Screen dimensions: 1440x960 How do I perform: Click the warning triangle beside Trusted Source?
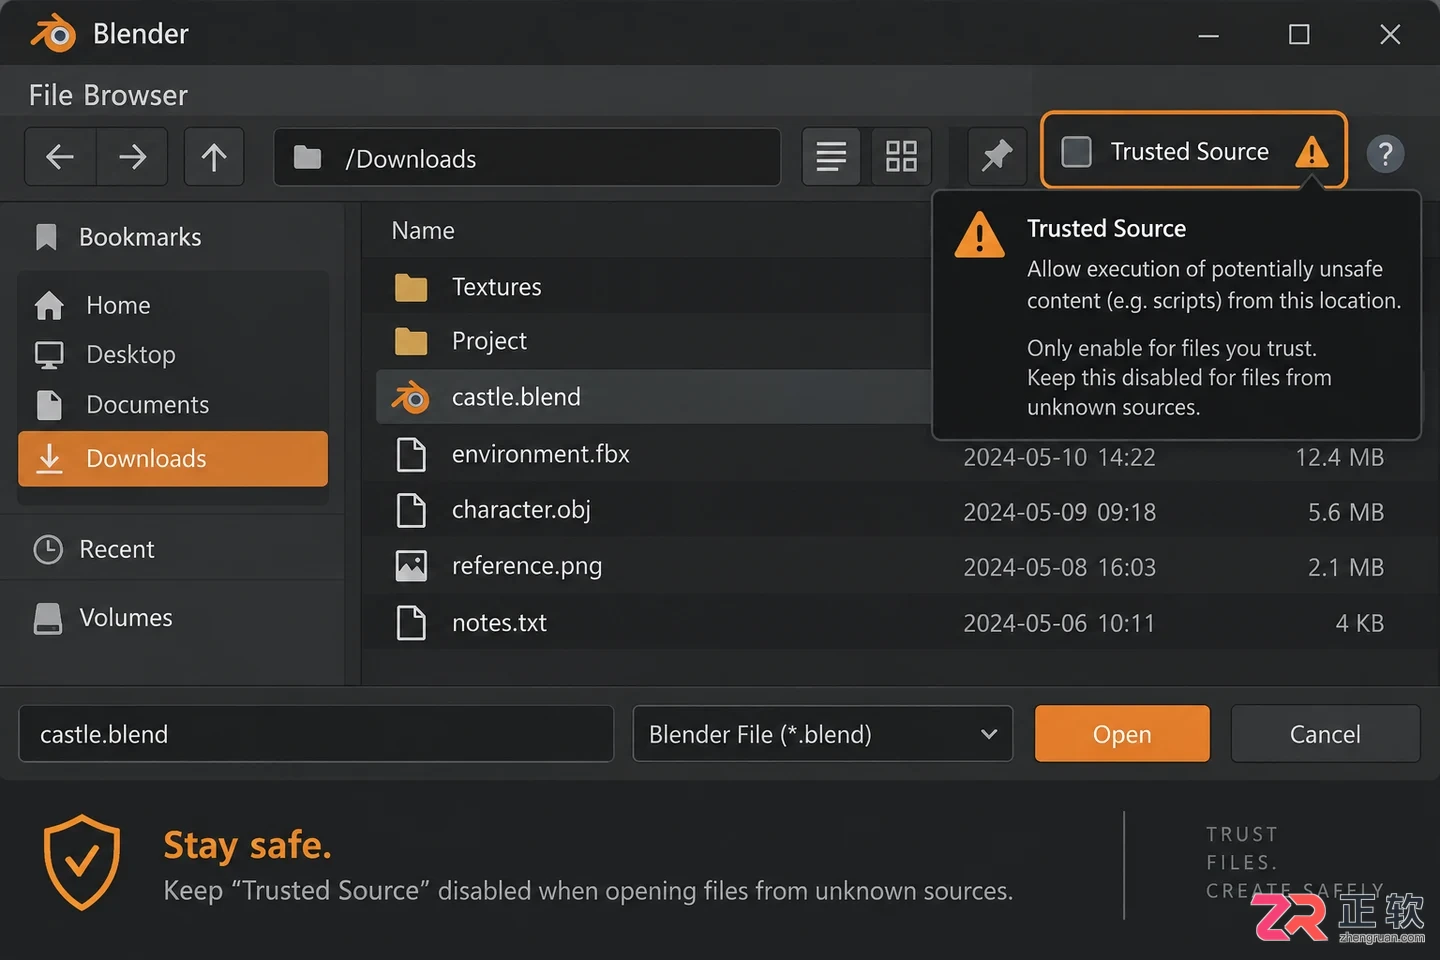[1311, 152]
